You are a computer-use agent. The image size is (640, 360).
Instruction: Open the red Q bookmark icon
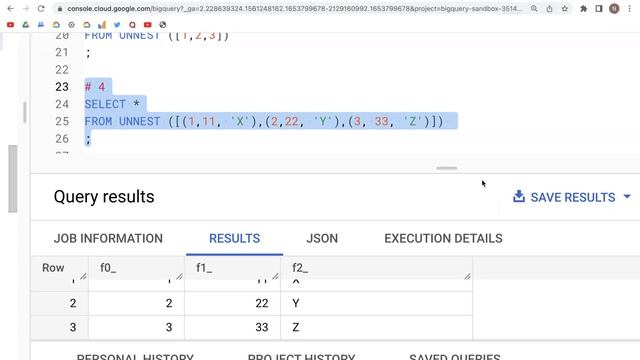(132, 25)
